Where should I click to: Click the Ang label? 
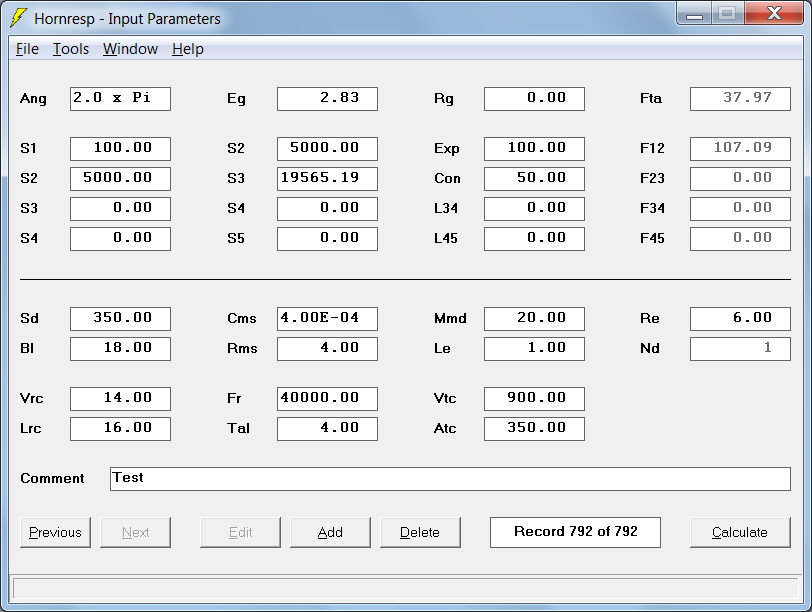(33, 98)
